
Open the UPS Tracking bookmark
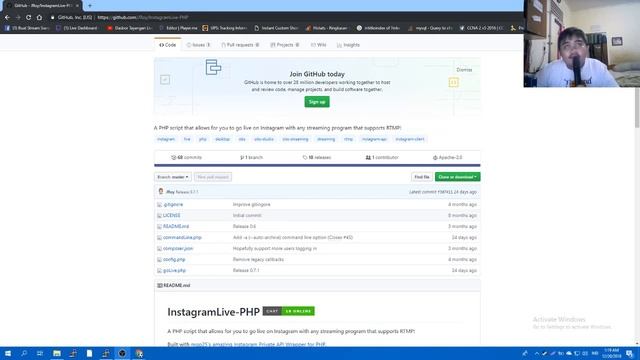pyautogui.click(x=224, y=28)
